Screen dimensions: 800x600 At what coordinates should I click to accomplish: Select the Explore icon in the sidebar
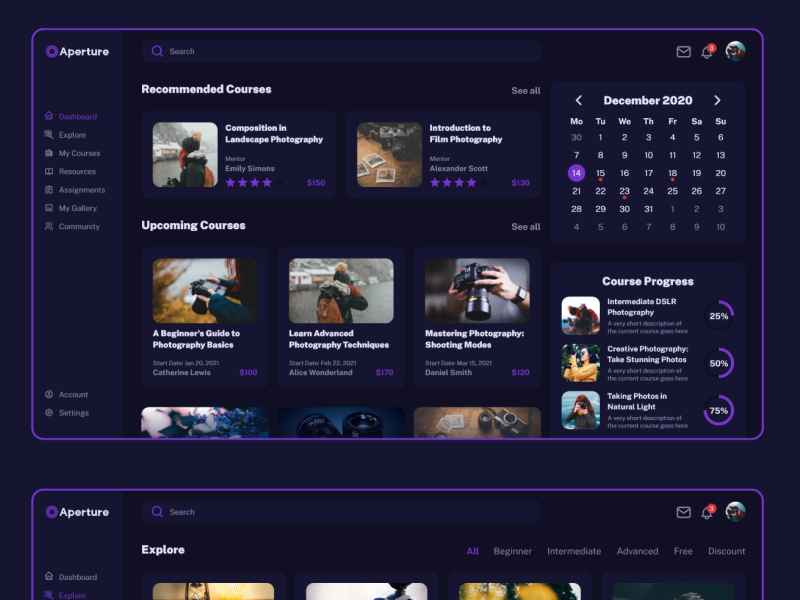click(x=49, y=134)
